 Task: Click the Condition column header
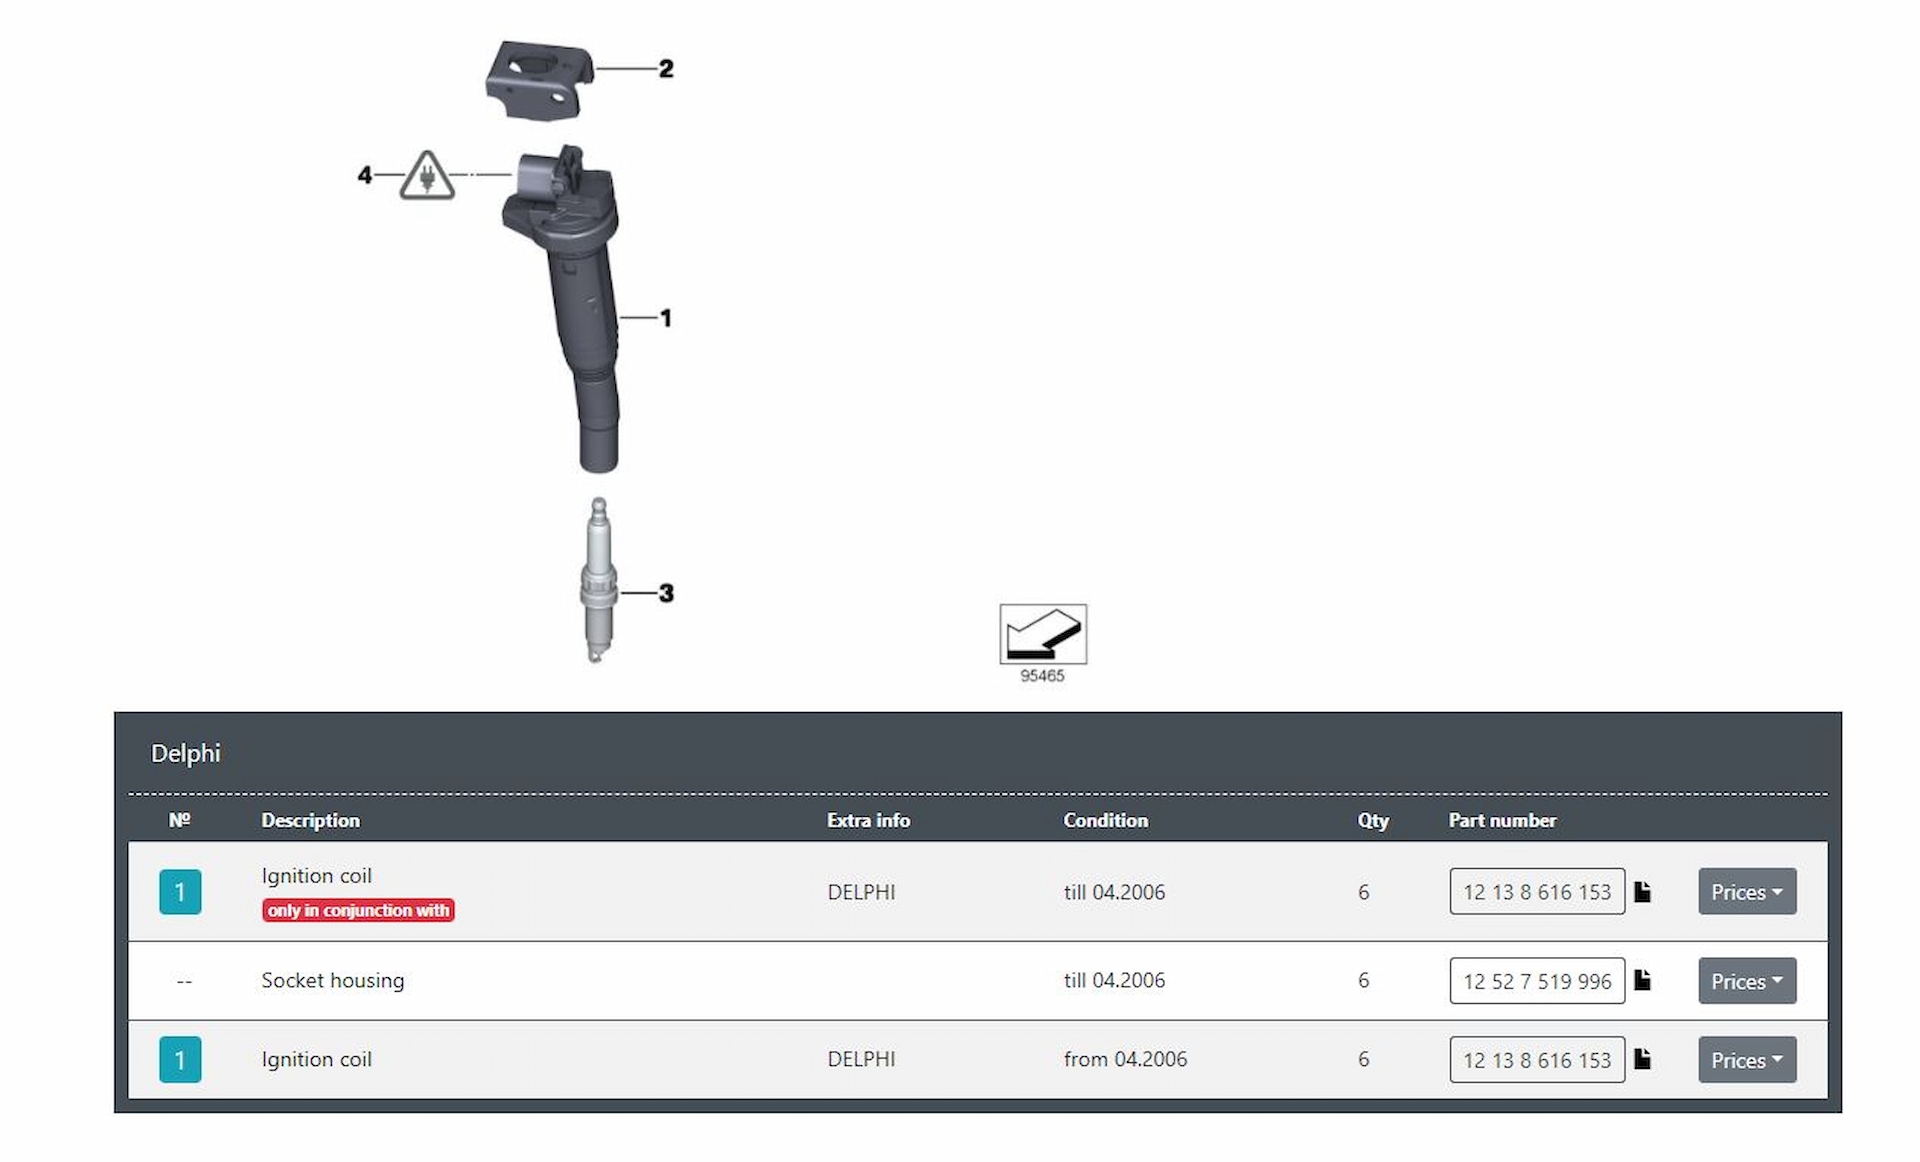(1105, 820)
